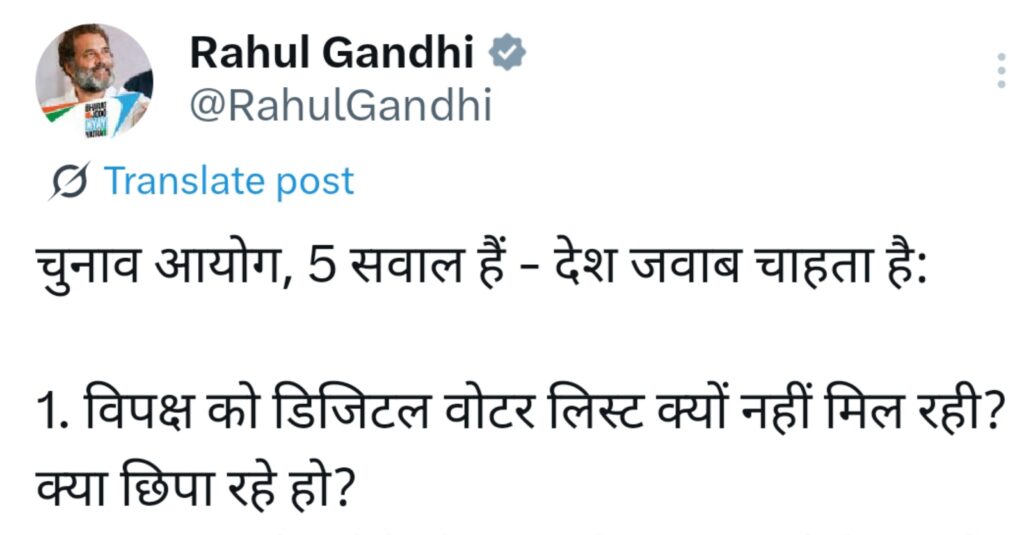Image resolution: width=1024 pixels, height=535 pixels.
Task: Click the word post beside Translate
Action: pyautogui.click(x=317, y=182)
